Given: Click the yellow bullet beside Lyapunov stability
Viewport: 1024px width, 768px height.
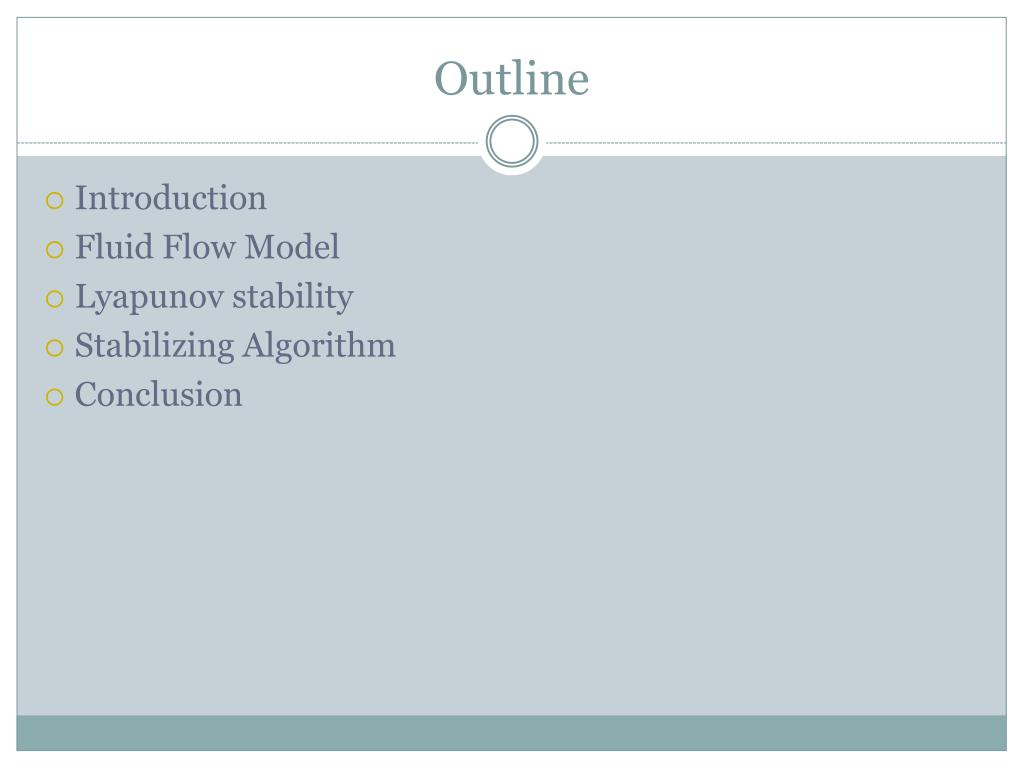Looking at the screenshot, I should tap(55, 298).
